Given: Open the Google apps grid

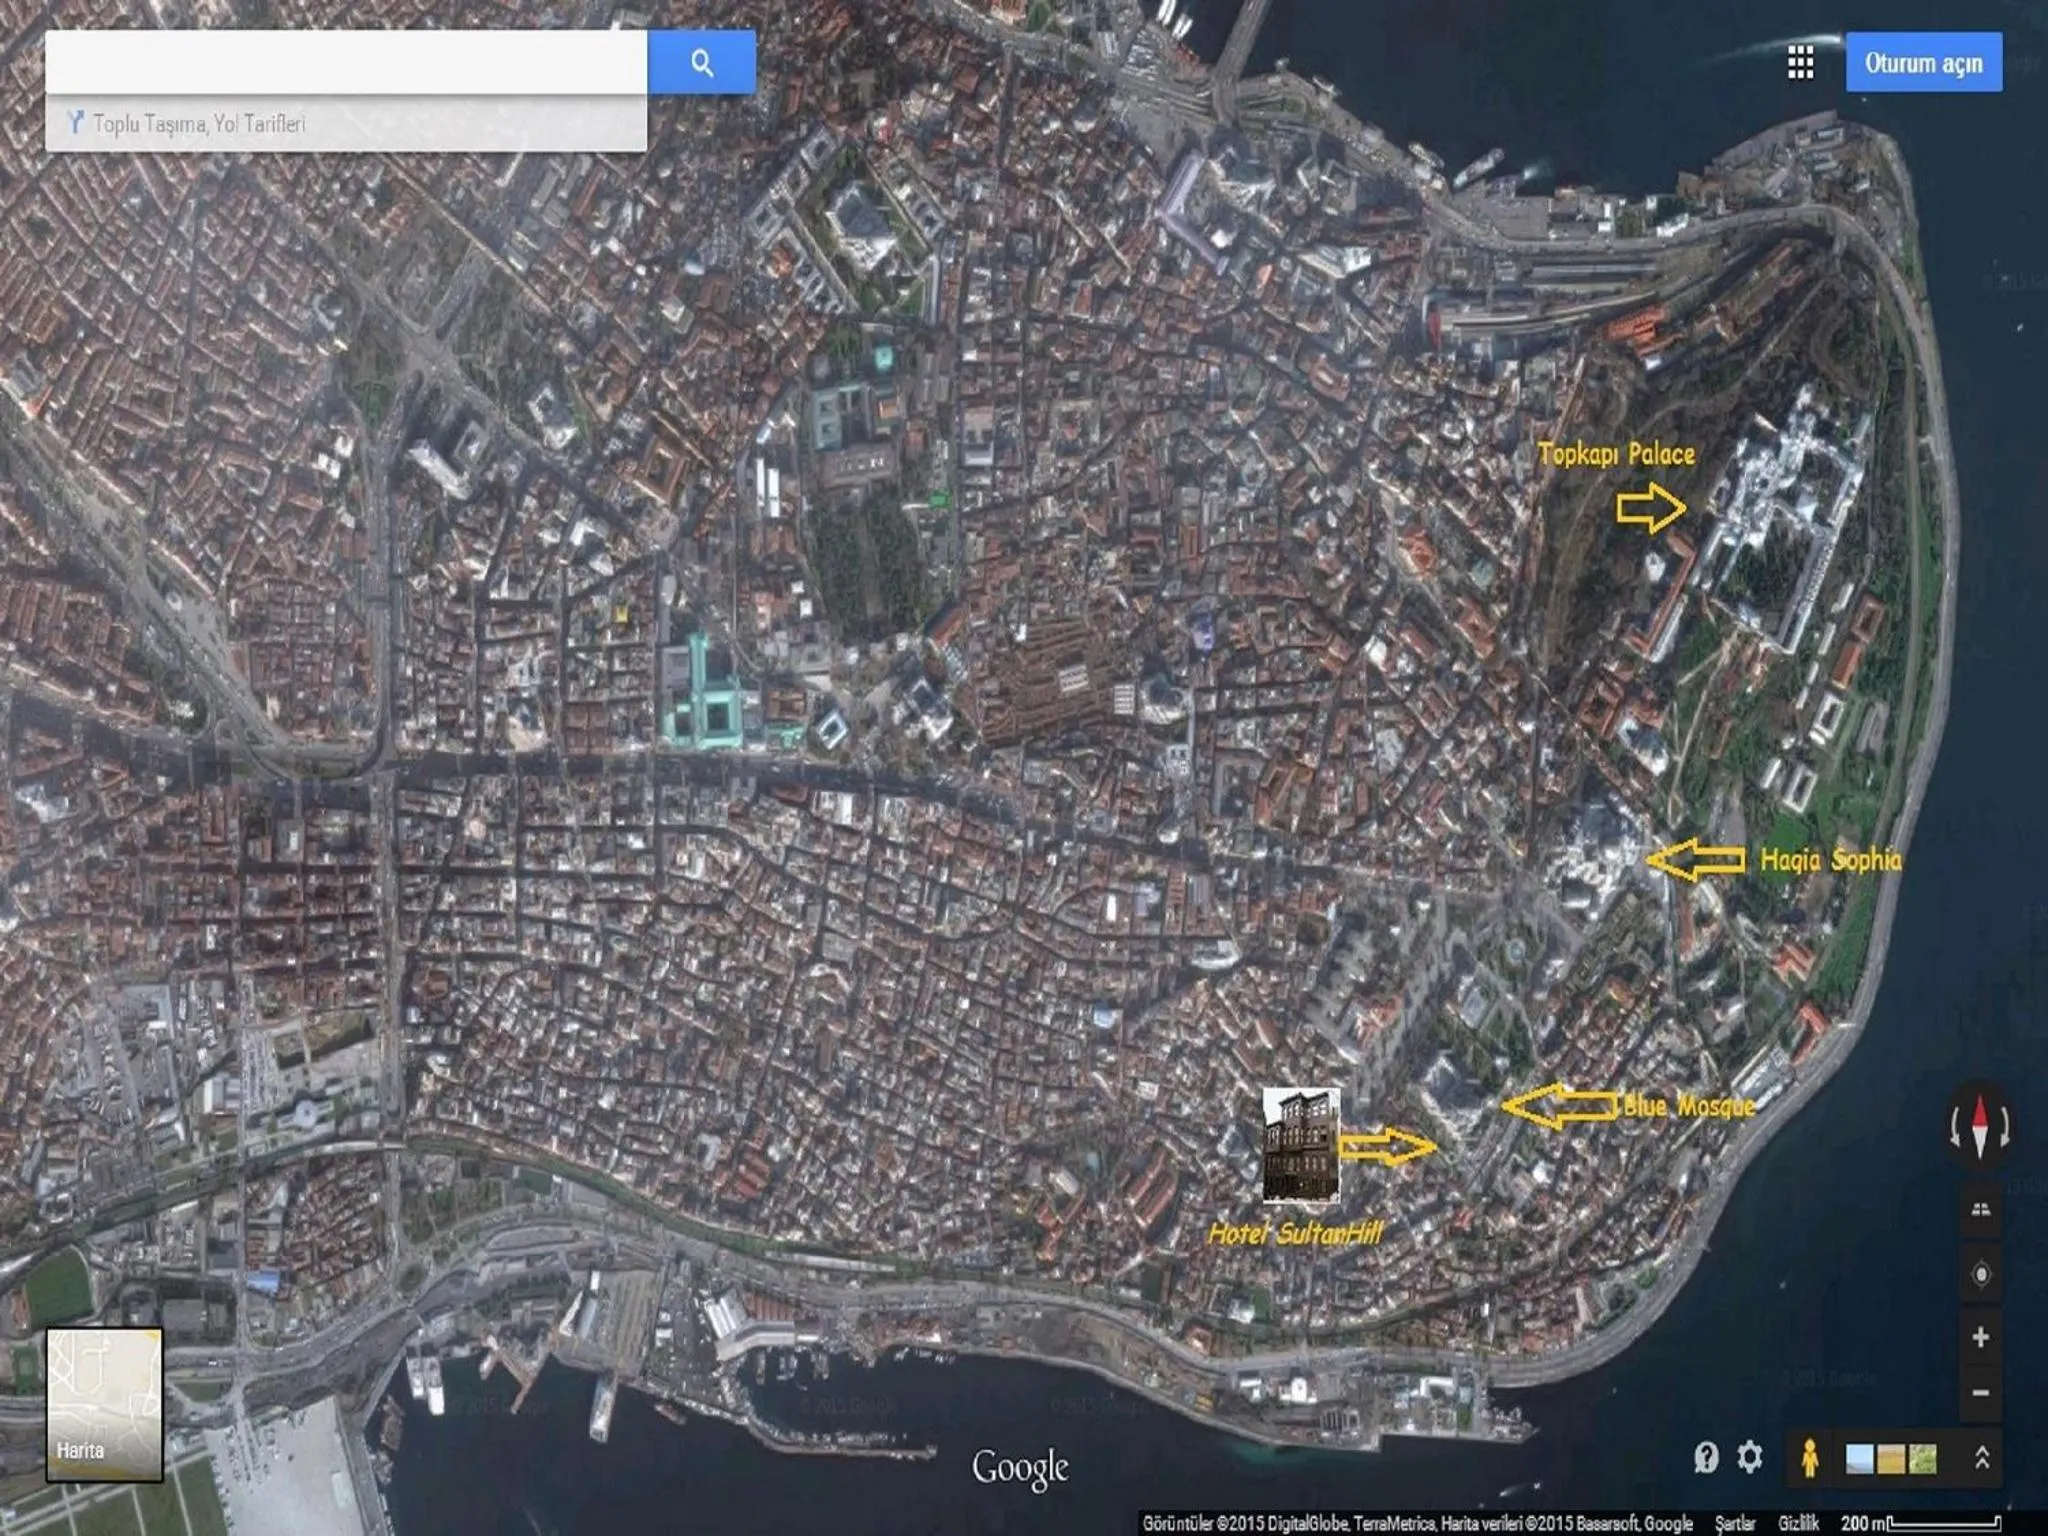Looking at the screenshot, I should [x=1800, y=63].
